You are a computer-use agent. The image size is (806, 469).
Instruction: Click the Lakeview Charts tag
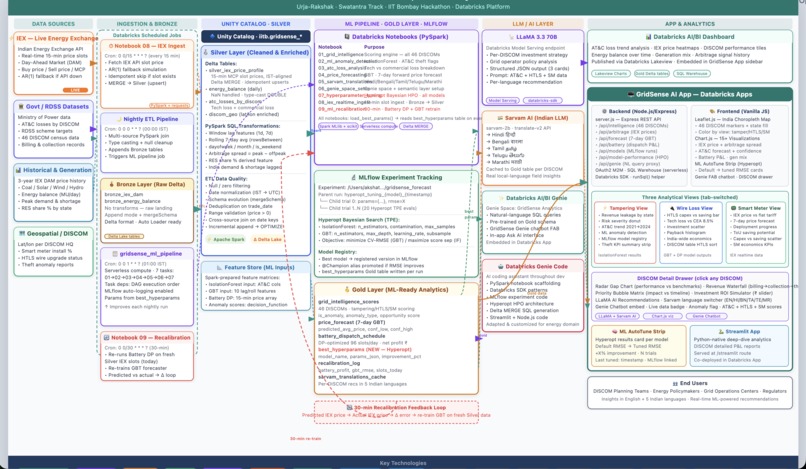(x=611, y=74)
